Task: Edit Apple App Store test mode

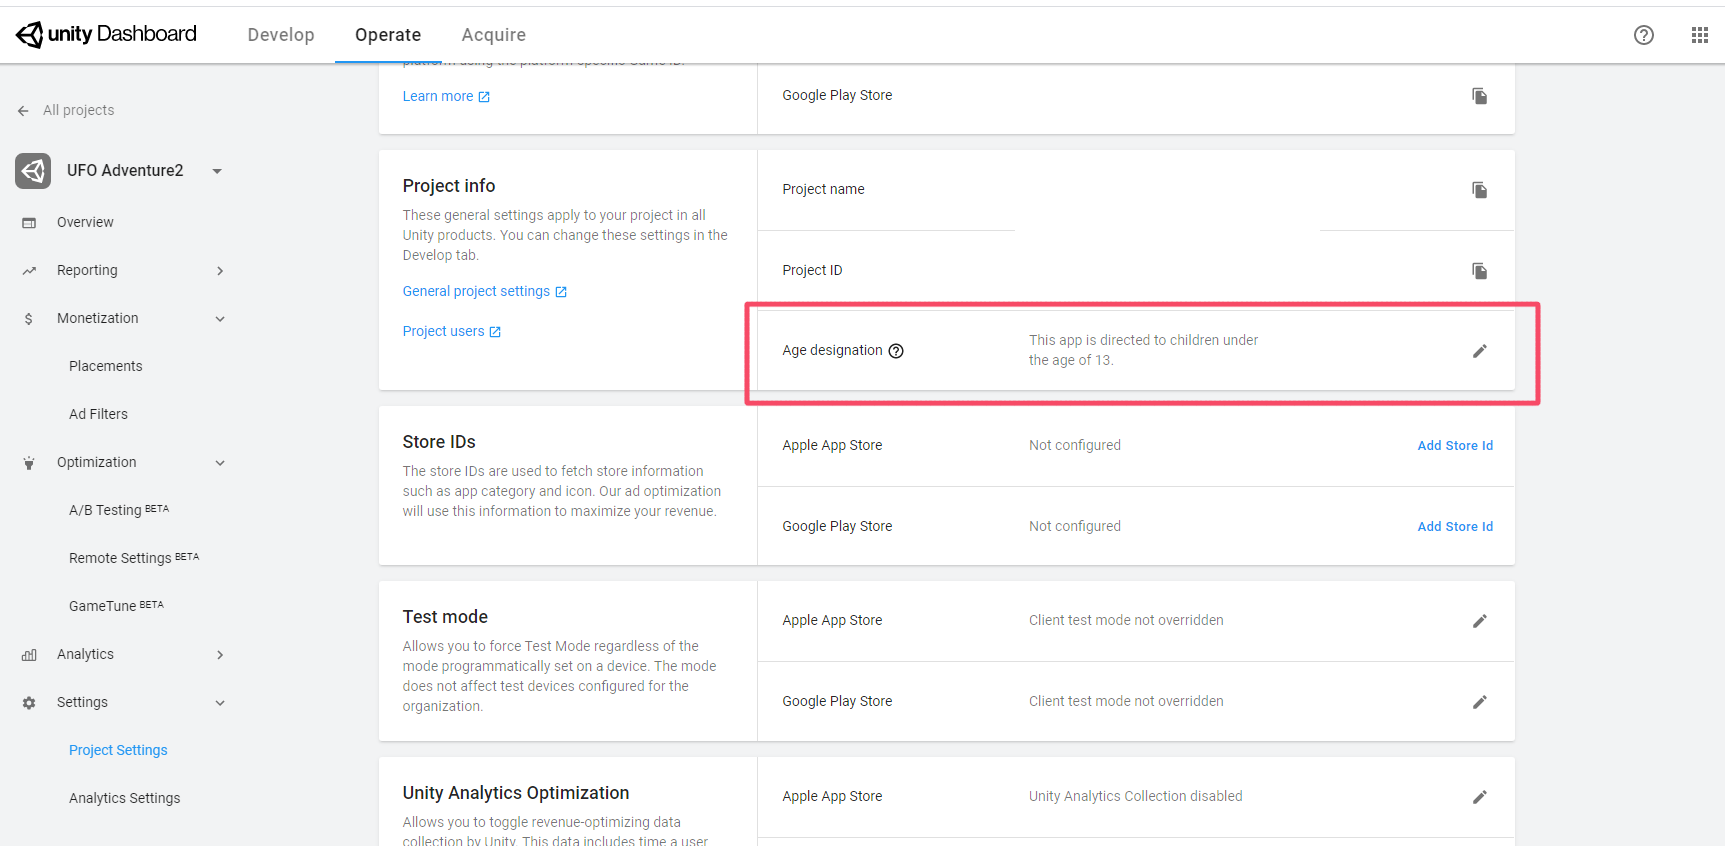Action: click(1480, 621)
